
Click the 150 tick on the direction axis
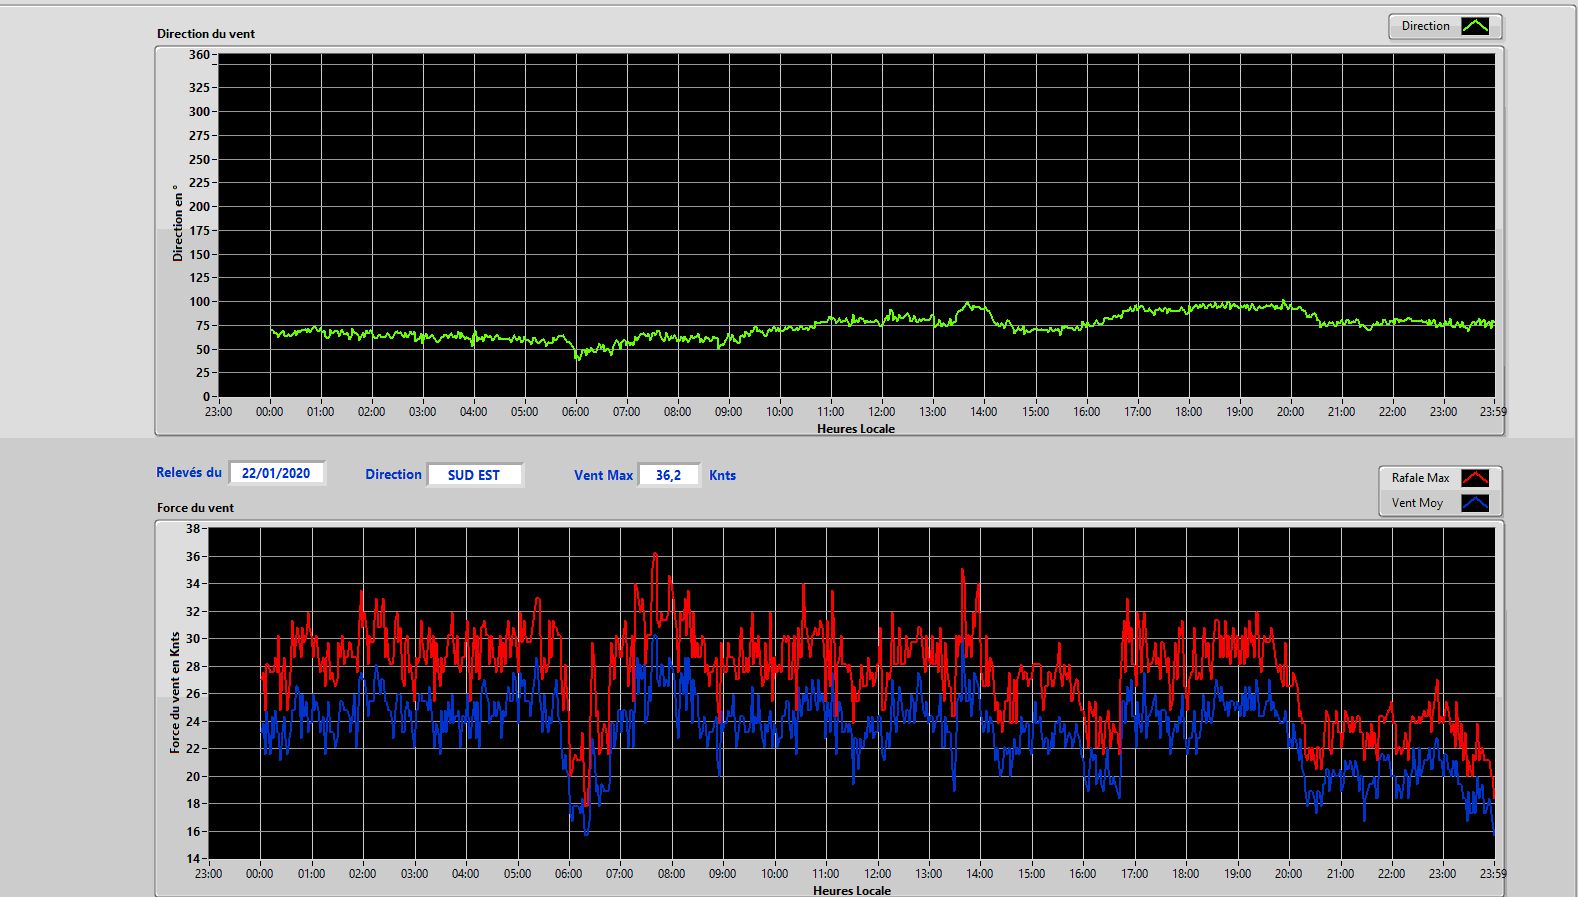[x=199, y=255]
